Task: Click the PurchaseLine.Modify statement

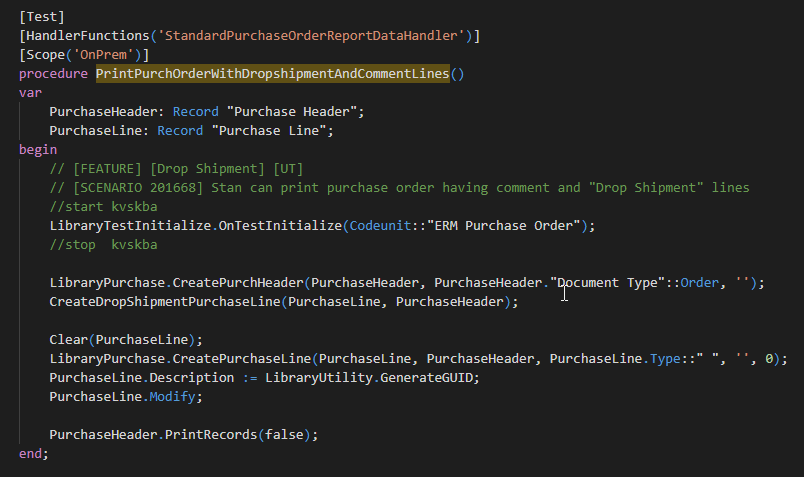Action: [x=126, y=396]
